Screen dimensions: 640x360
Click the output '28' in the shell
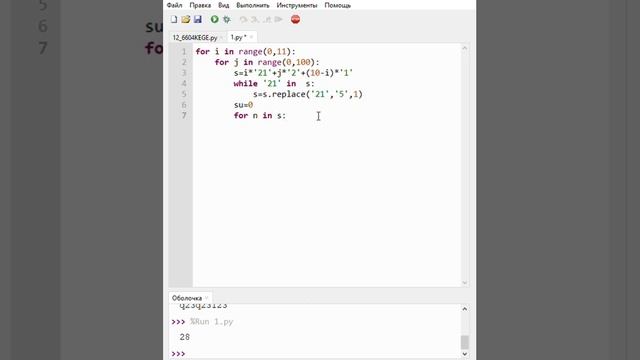point(184,337)
